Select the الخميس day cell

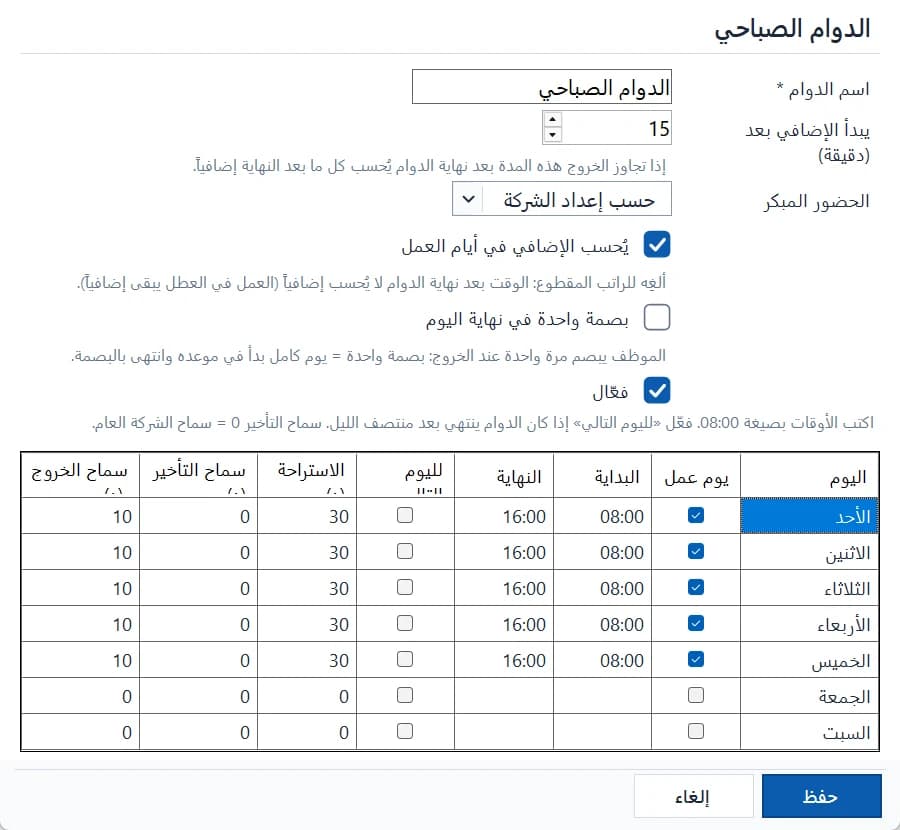click(809, 660)
